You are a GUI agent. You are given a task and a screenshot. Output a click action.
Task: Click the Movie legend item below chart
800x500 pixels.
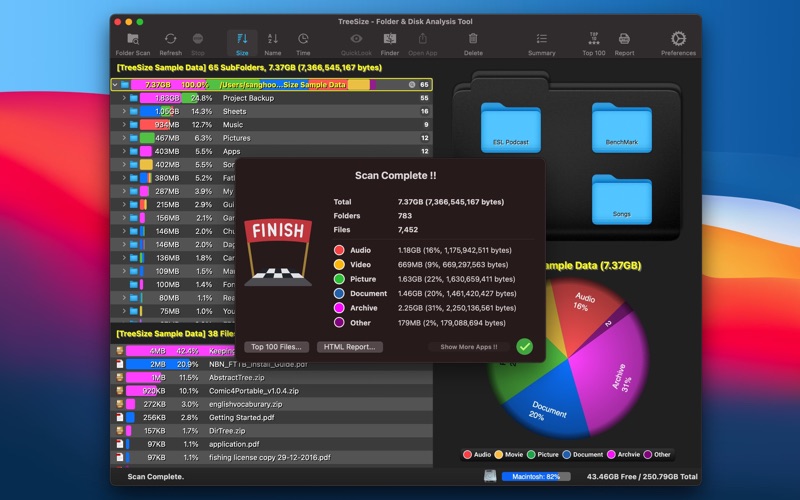click(508, 455)
